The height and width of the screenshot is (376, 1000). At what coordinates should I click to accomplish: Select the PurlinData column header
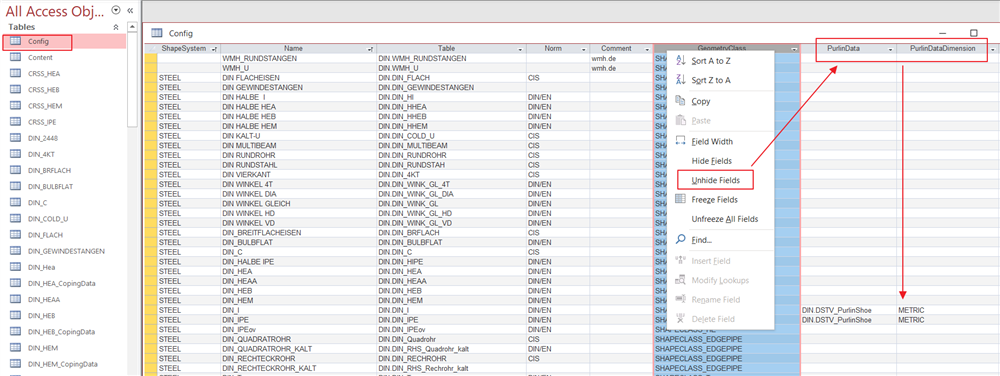tap(848, 48)
